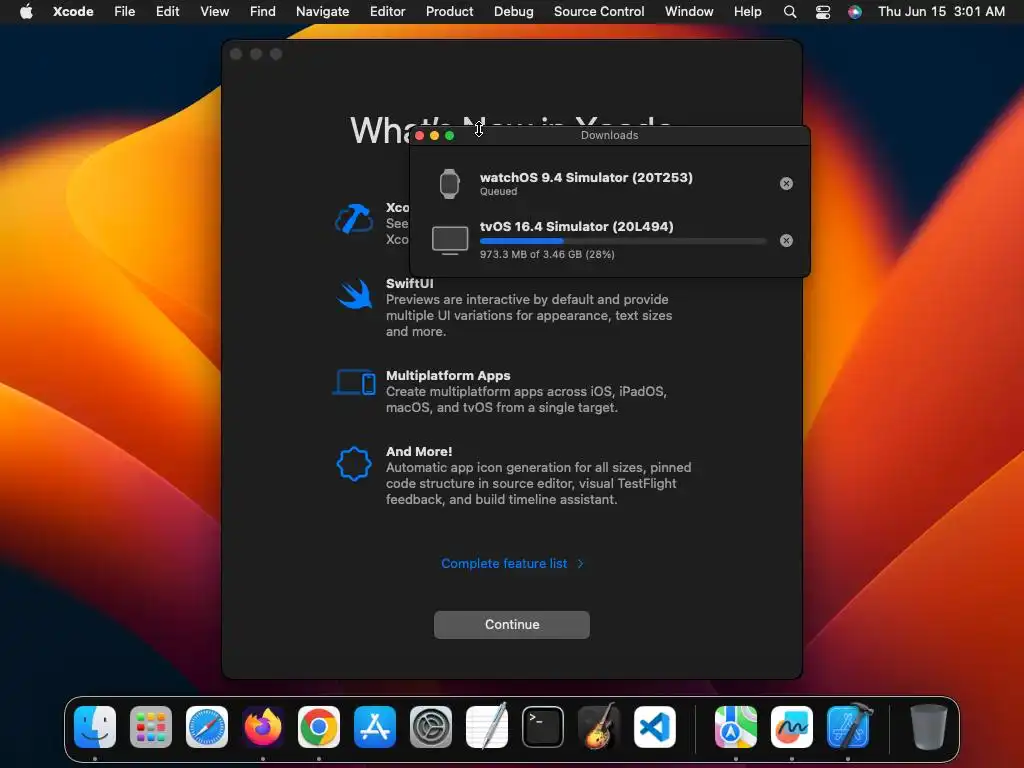The image size is (1024, 768).
Task: Click the Xcode Cloud hammer icon
Action: (354, 219)
